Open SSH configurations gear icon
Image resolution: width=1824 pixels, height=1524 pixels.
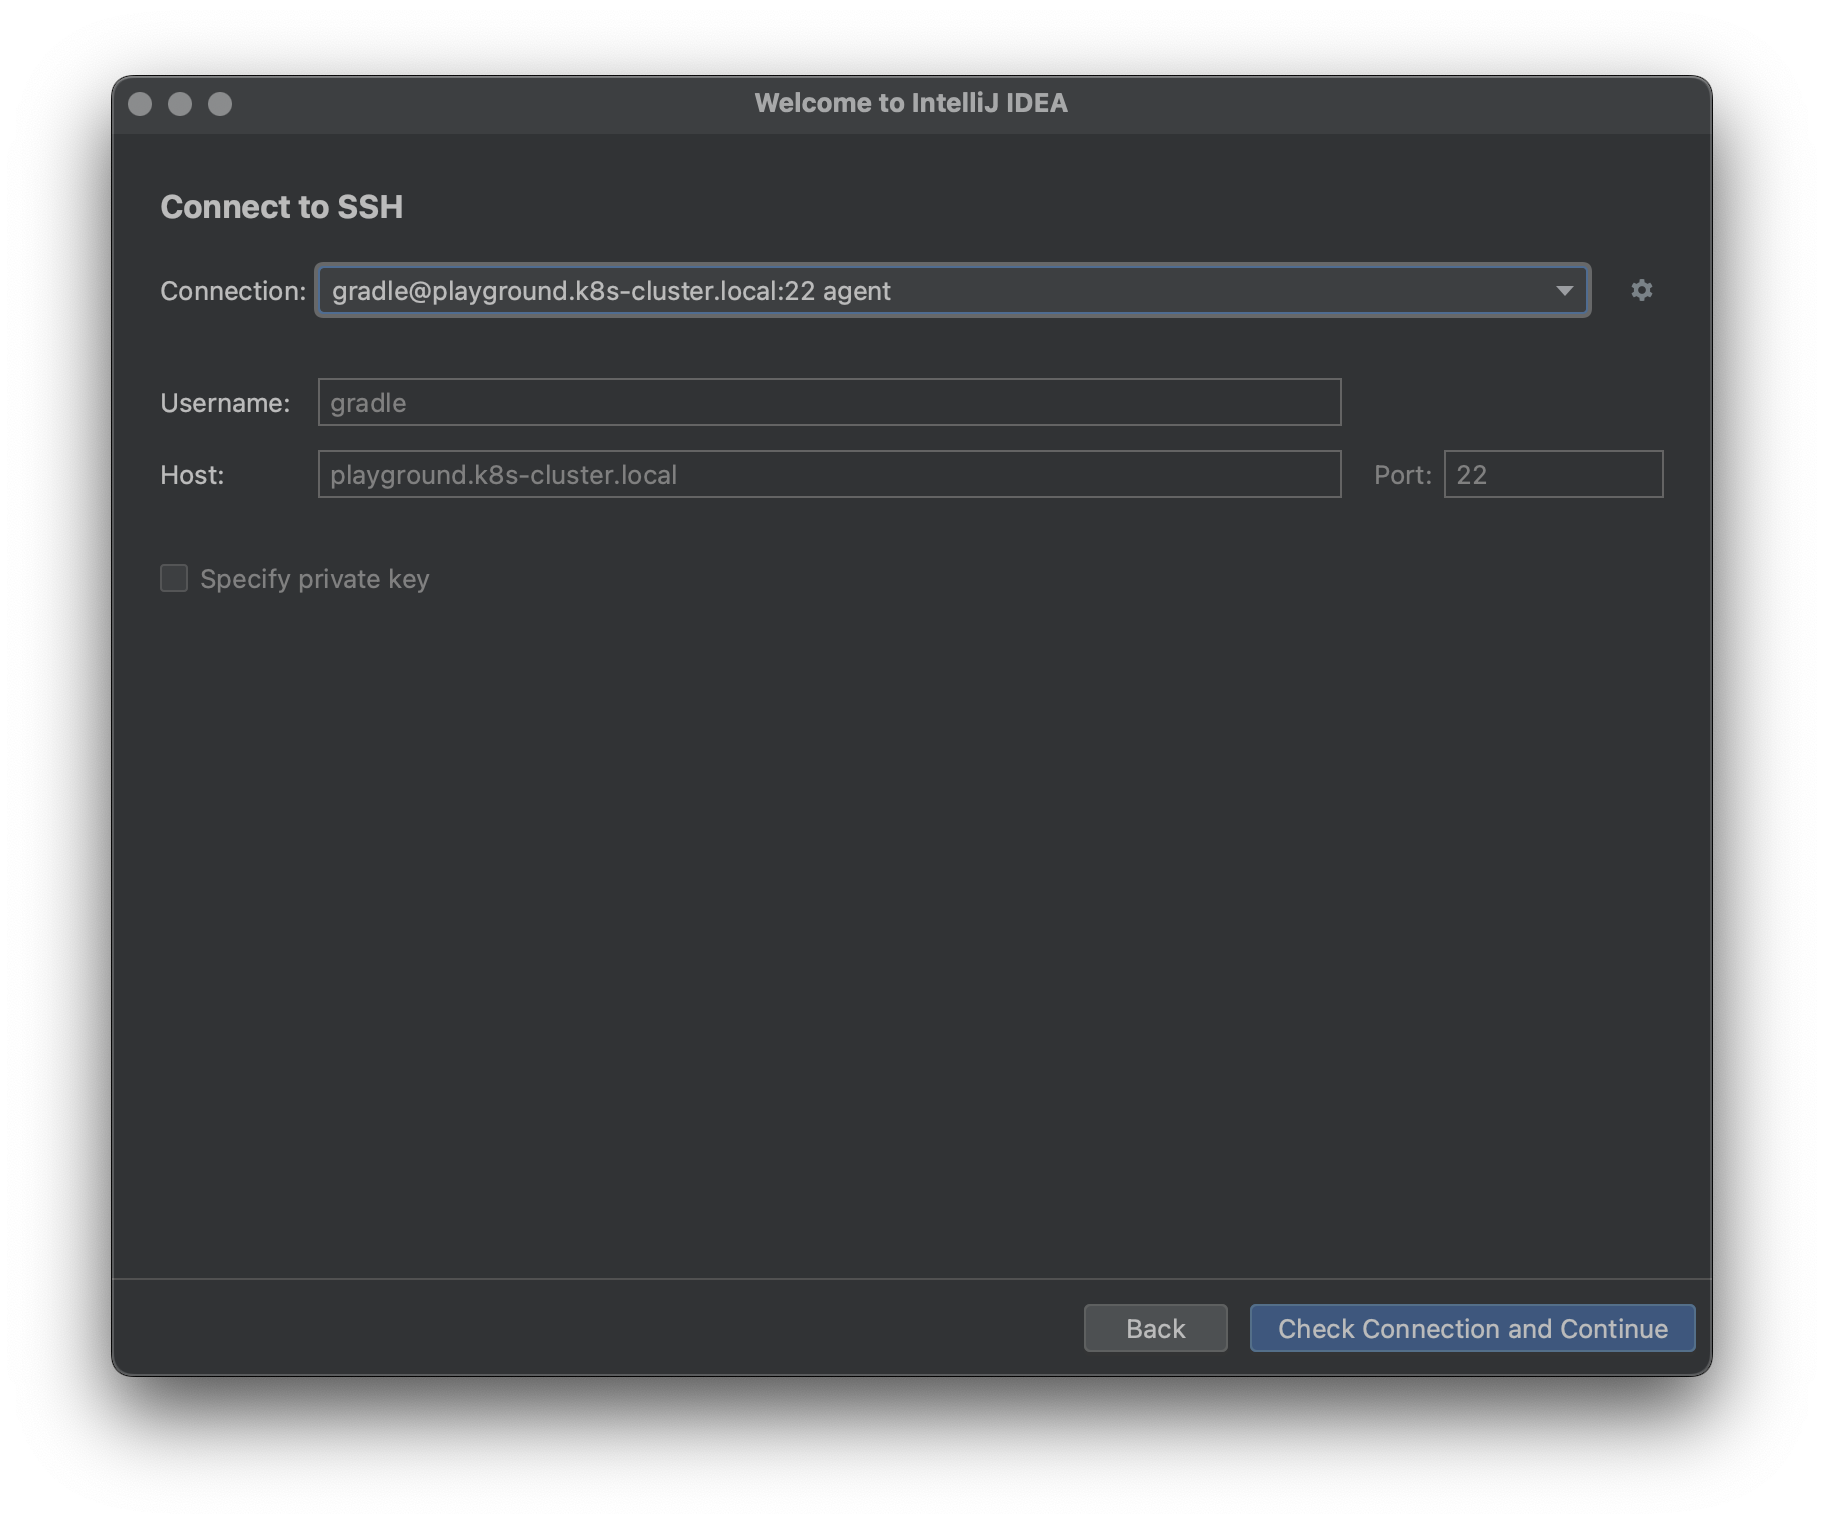(1641, 290)
